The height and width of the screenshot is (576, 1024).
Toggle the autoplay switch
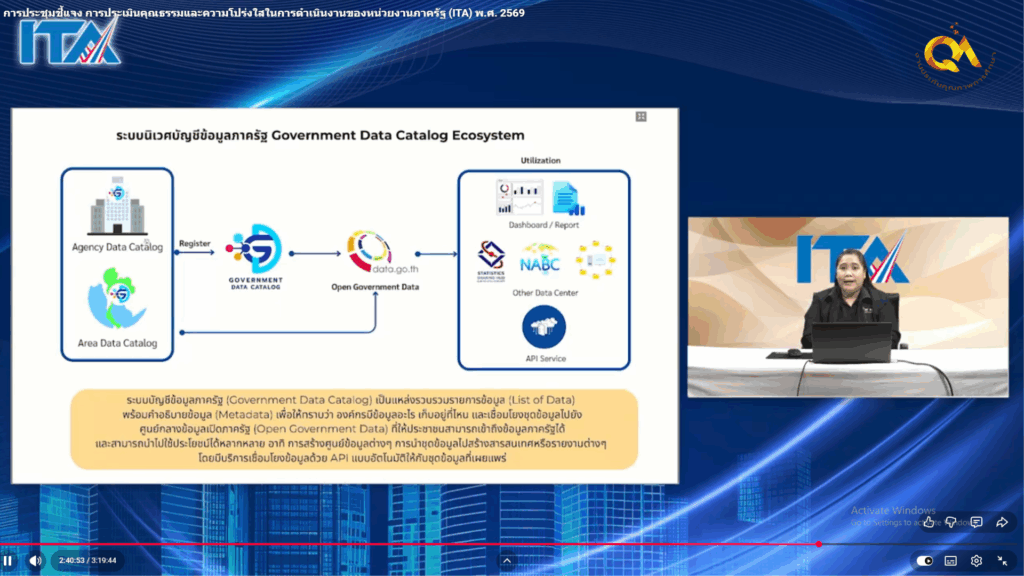tap(925, 561)
